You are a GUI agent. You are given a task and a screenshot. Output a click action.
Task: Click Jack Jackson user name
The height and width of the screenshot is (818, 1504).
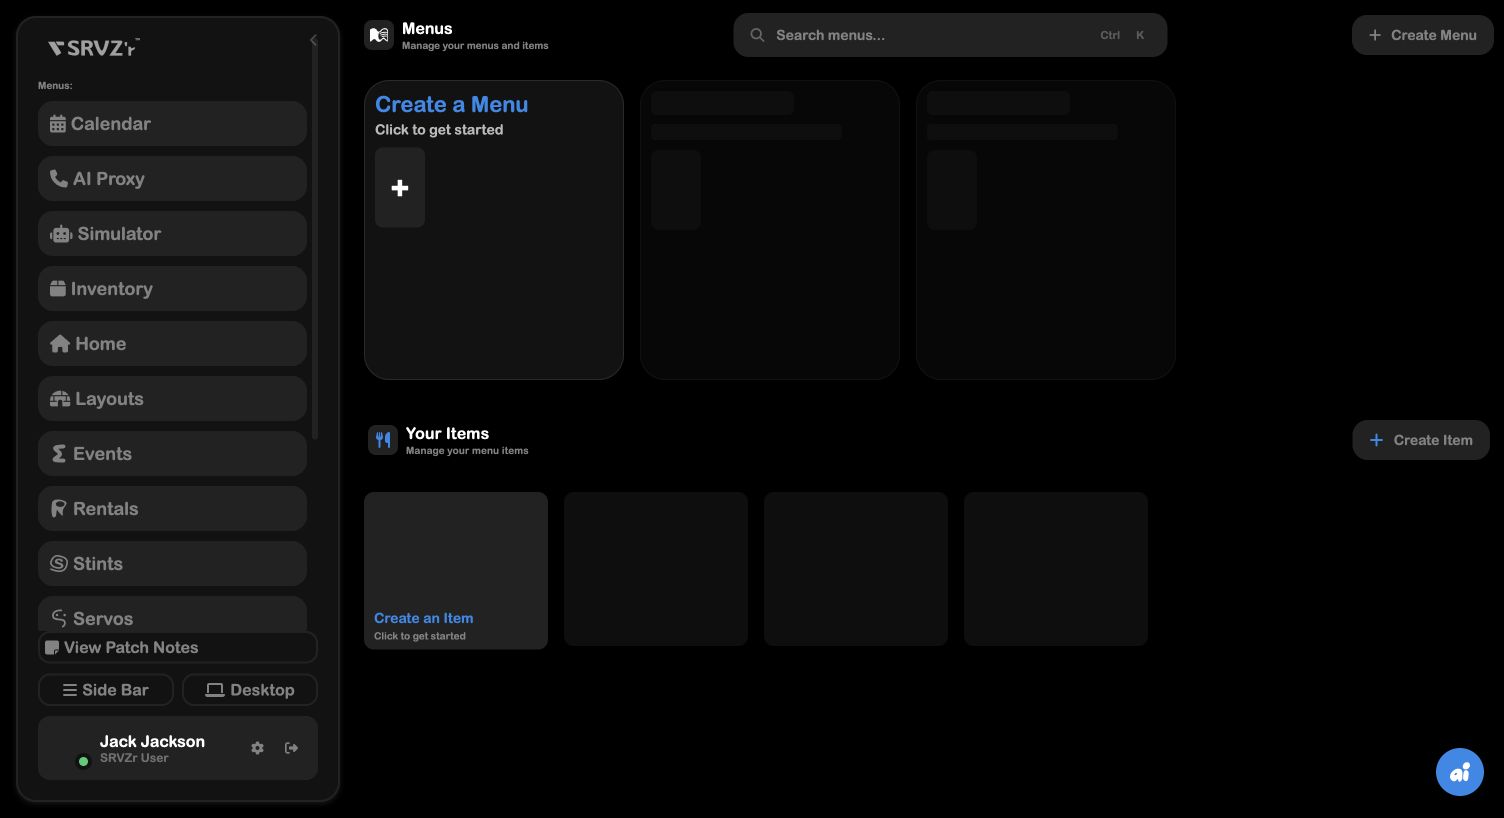pos(152,741)
